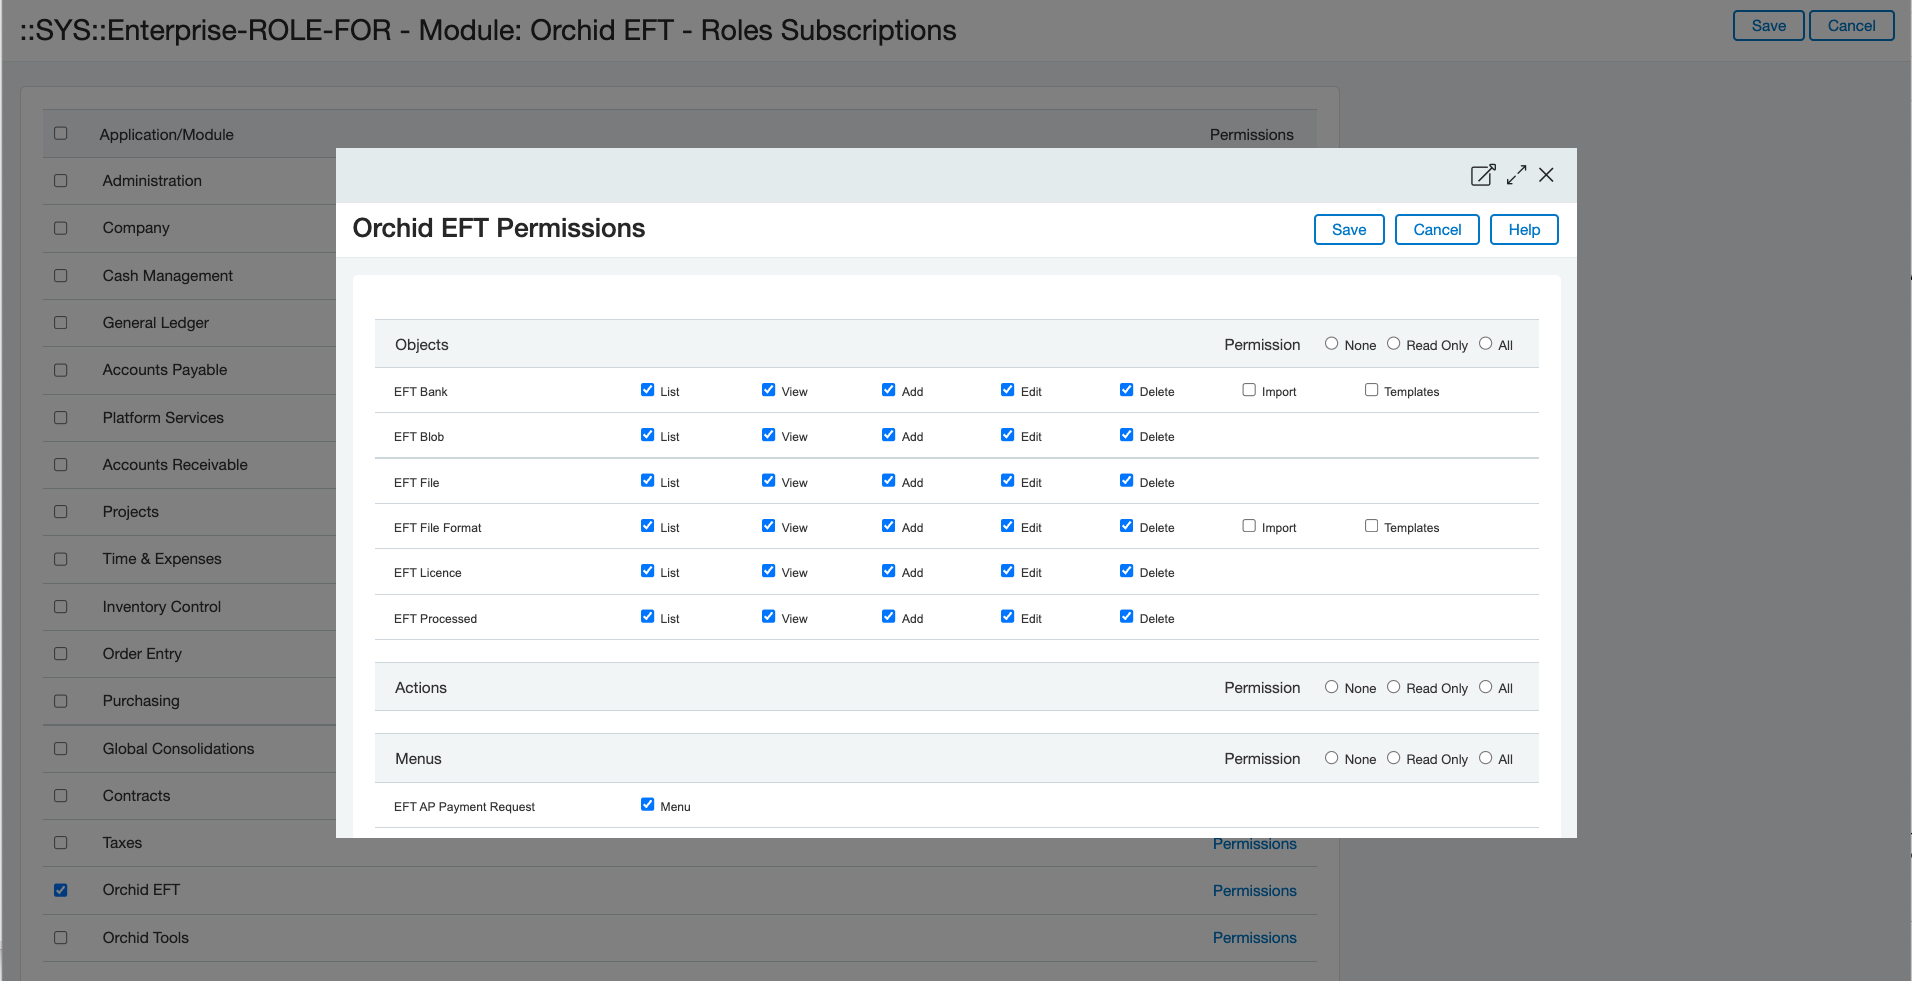Image resolution: width=1912 pixels, height=981 pixels.
Task: Uncheck List for EFT File
Action: pyautogui.click(x=648, y=481)
